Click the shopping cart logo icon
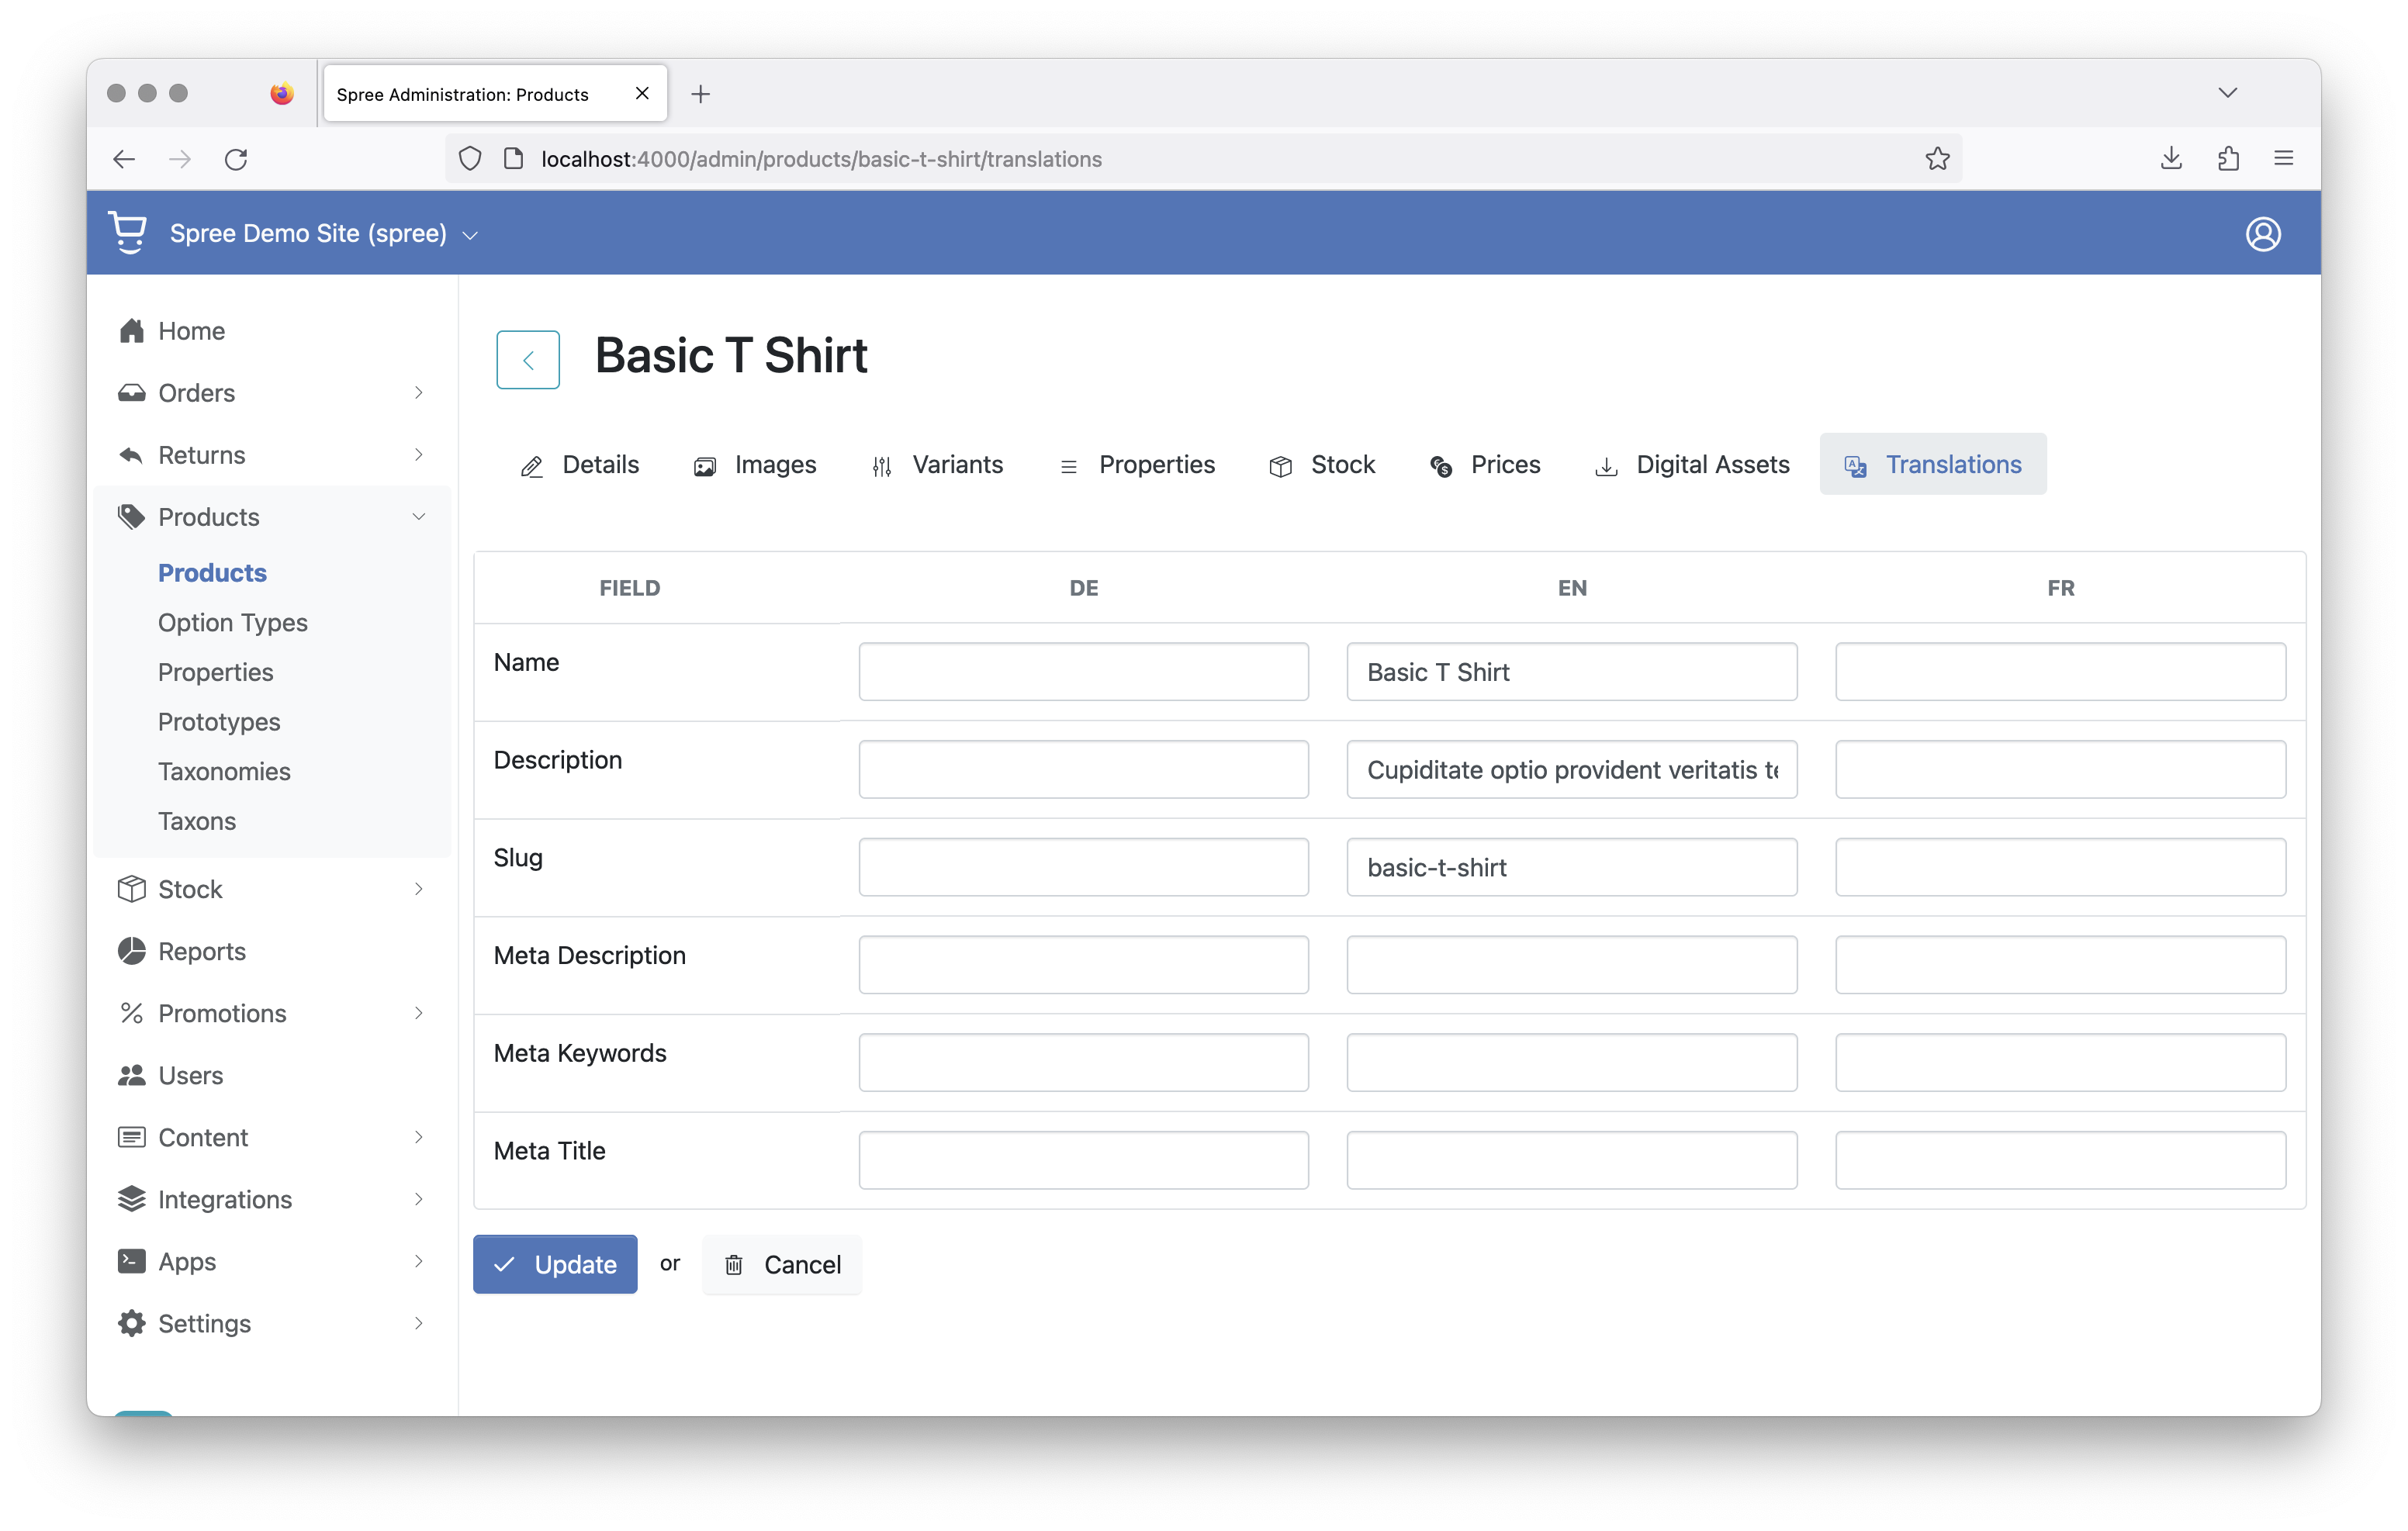The width and height of the screenshot is (2408, 1531). click(128, 232)
